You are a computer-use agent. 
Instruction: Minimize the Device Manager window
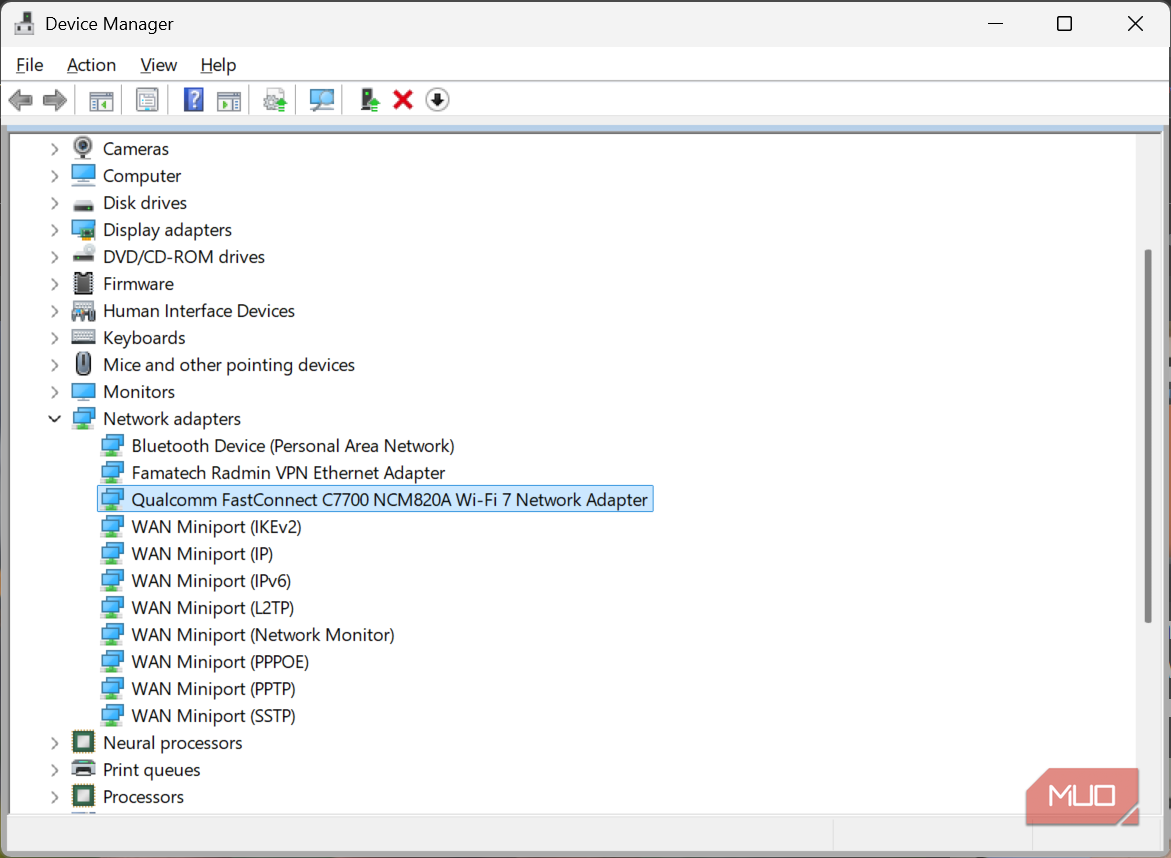[x=995, y=24]
